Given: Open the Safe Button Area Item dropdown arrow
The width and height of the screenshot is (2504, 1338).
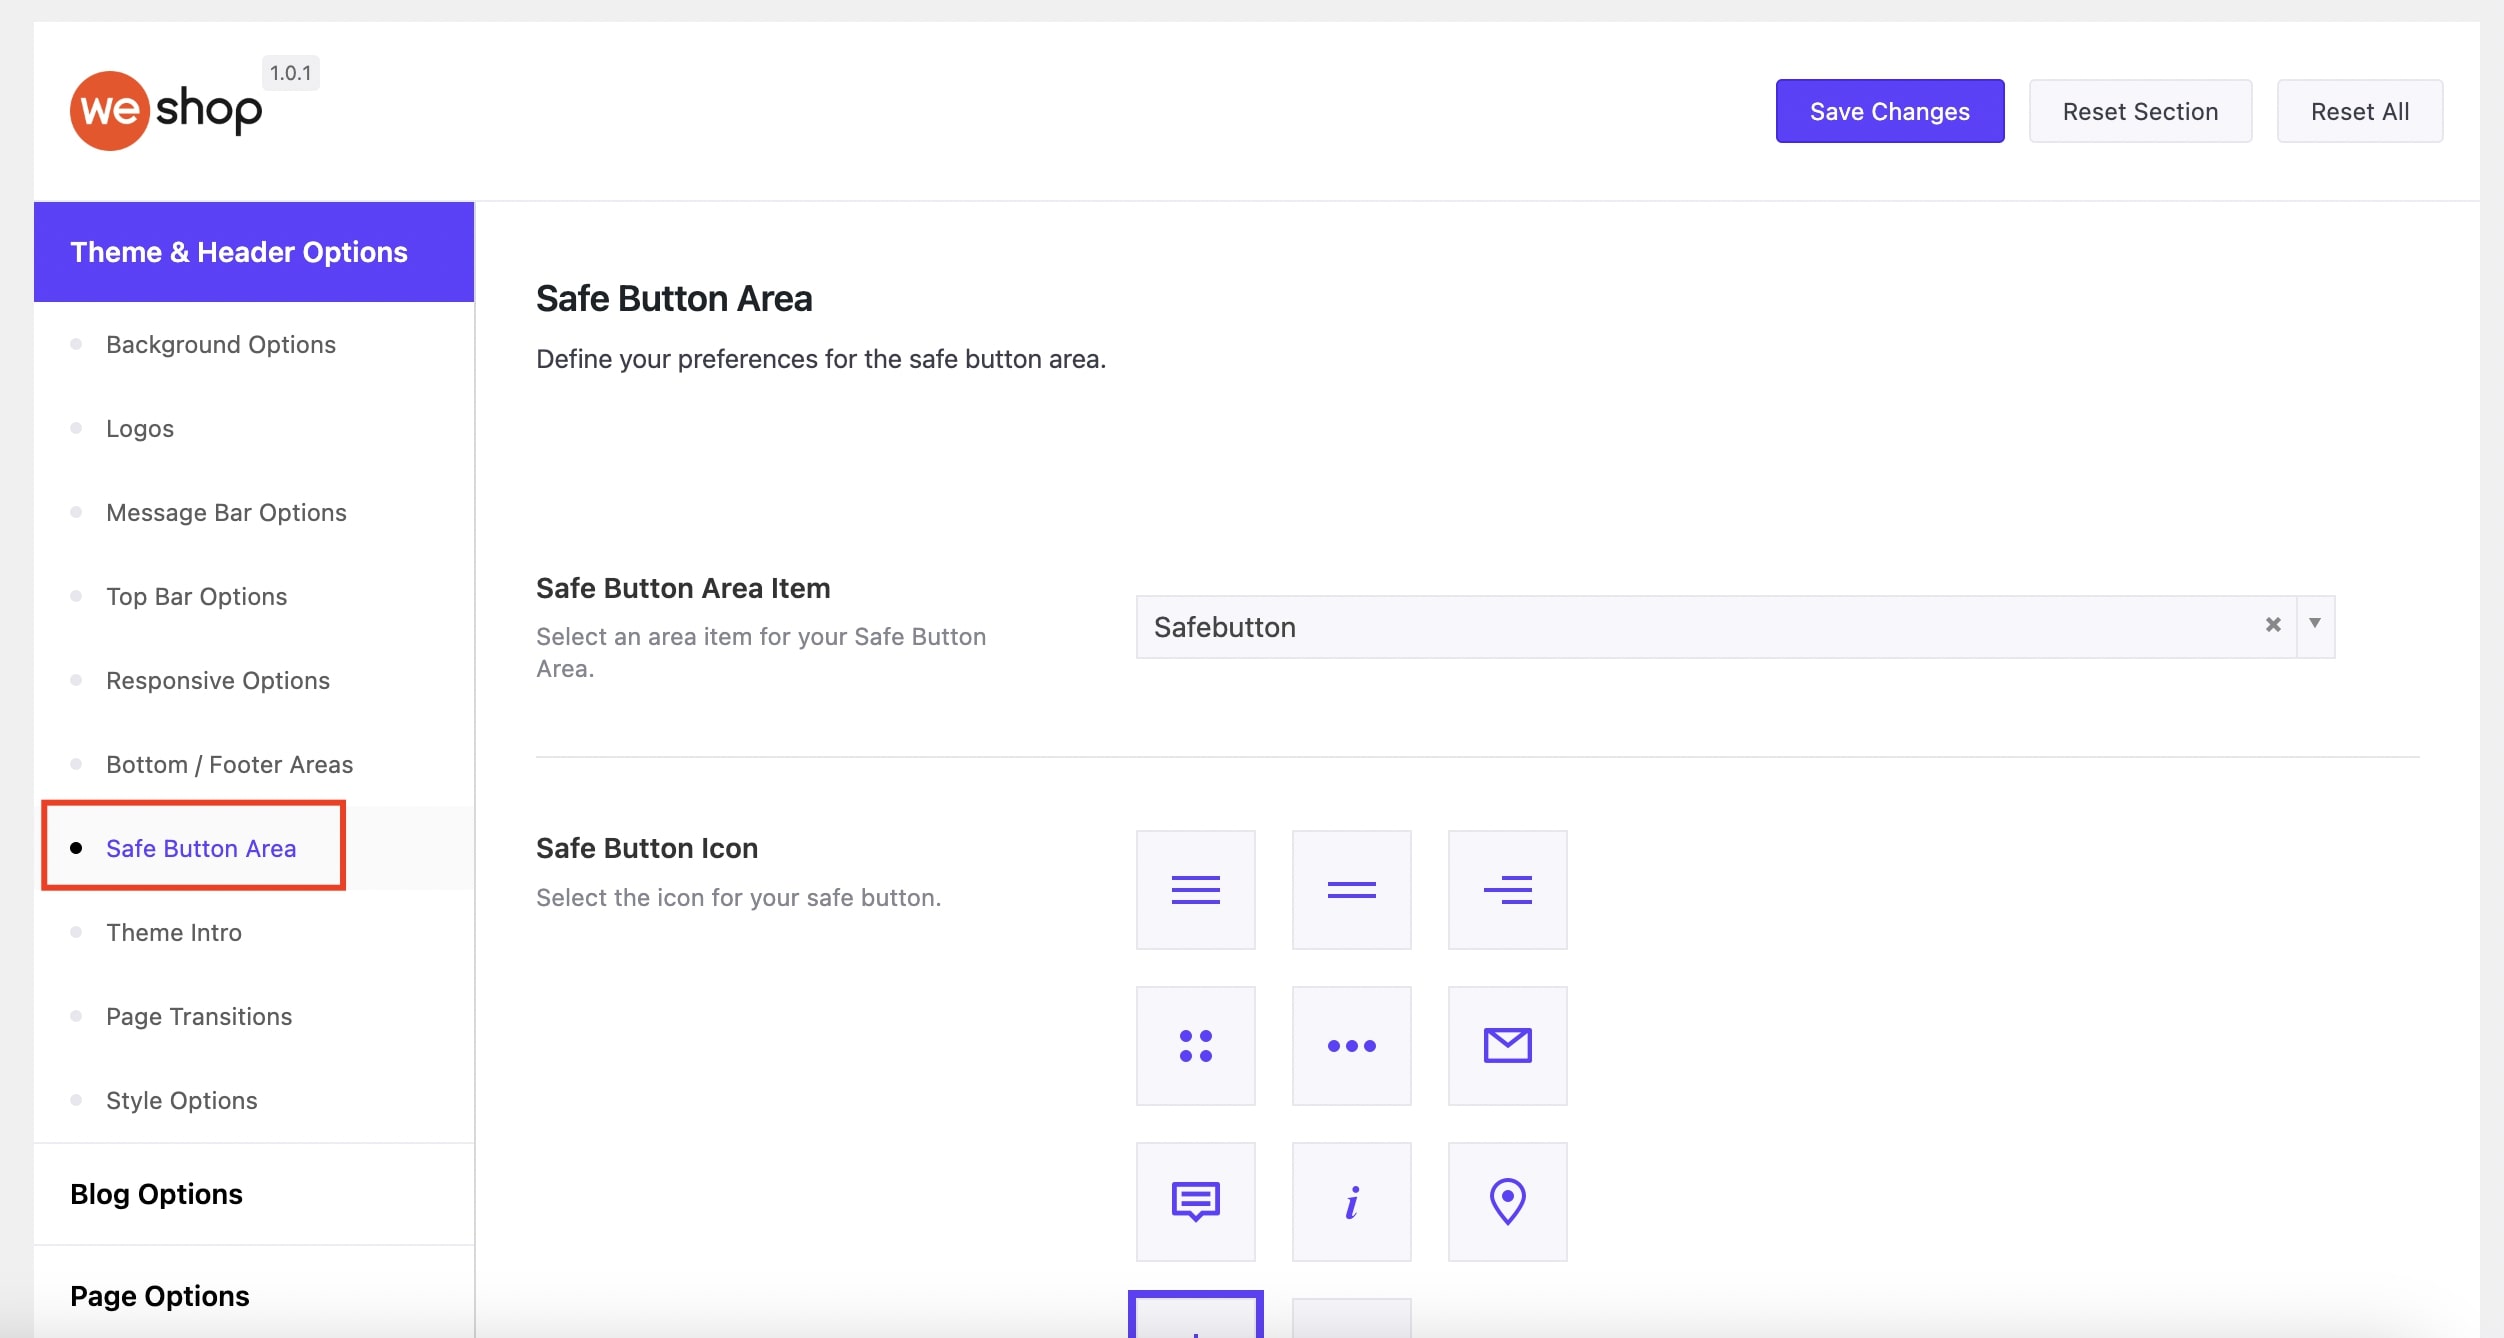Looking at the screenshot, I should pos(2315,625).
